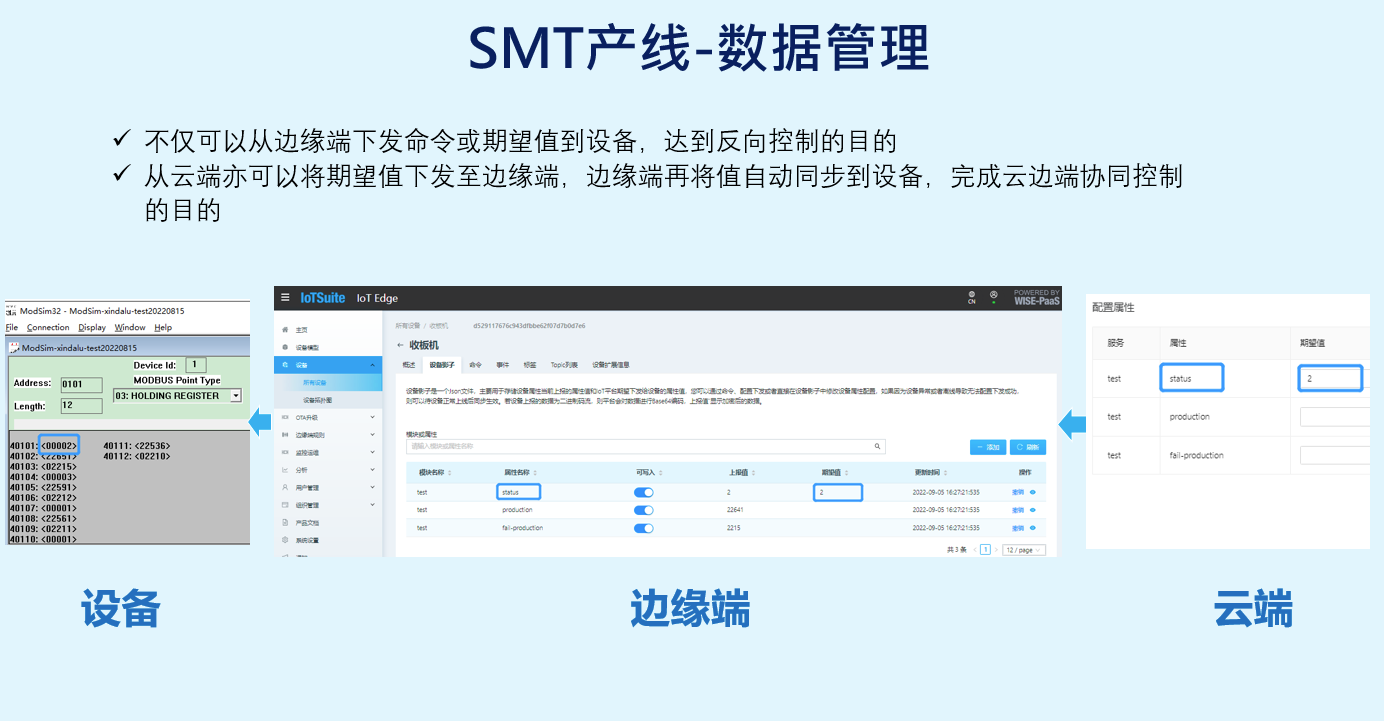The width and height of the screenshot is (1384, 721).
Task: Open the Window menu in ModSim32
Action: 130,327
